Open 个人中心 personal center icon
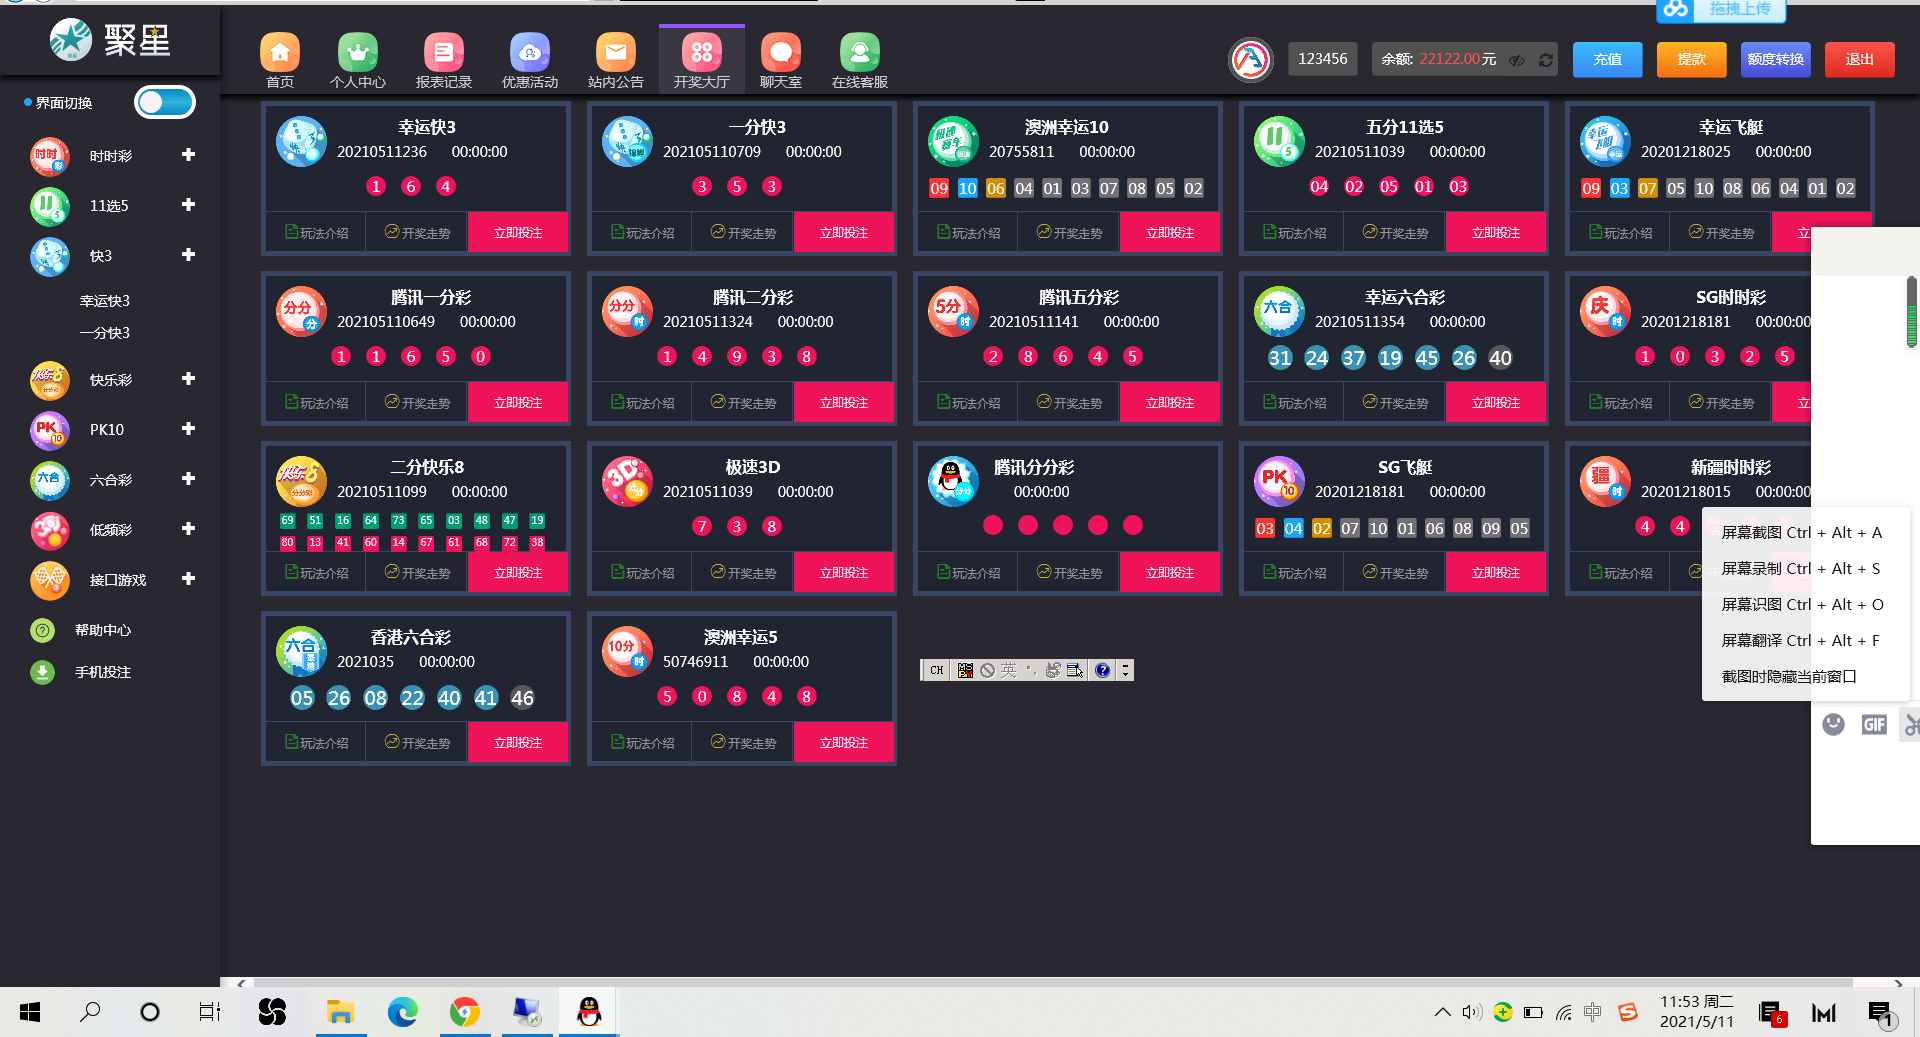 (x=357, y=53)
